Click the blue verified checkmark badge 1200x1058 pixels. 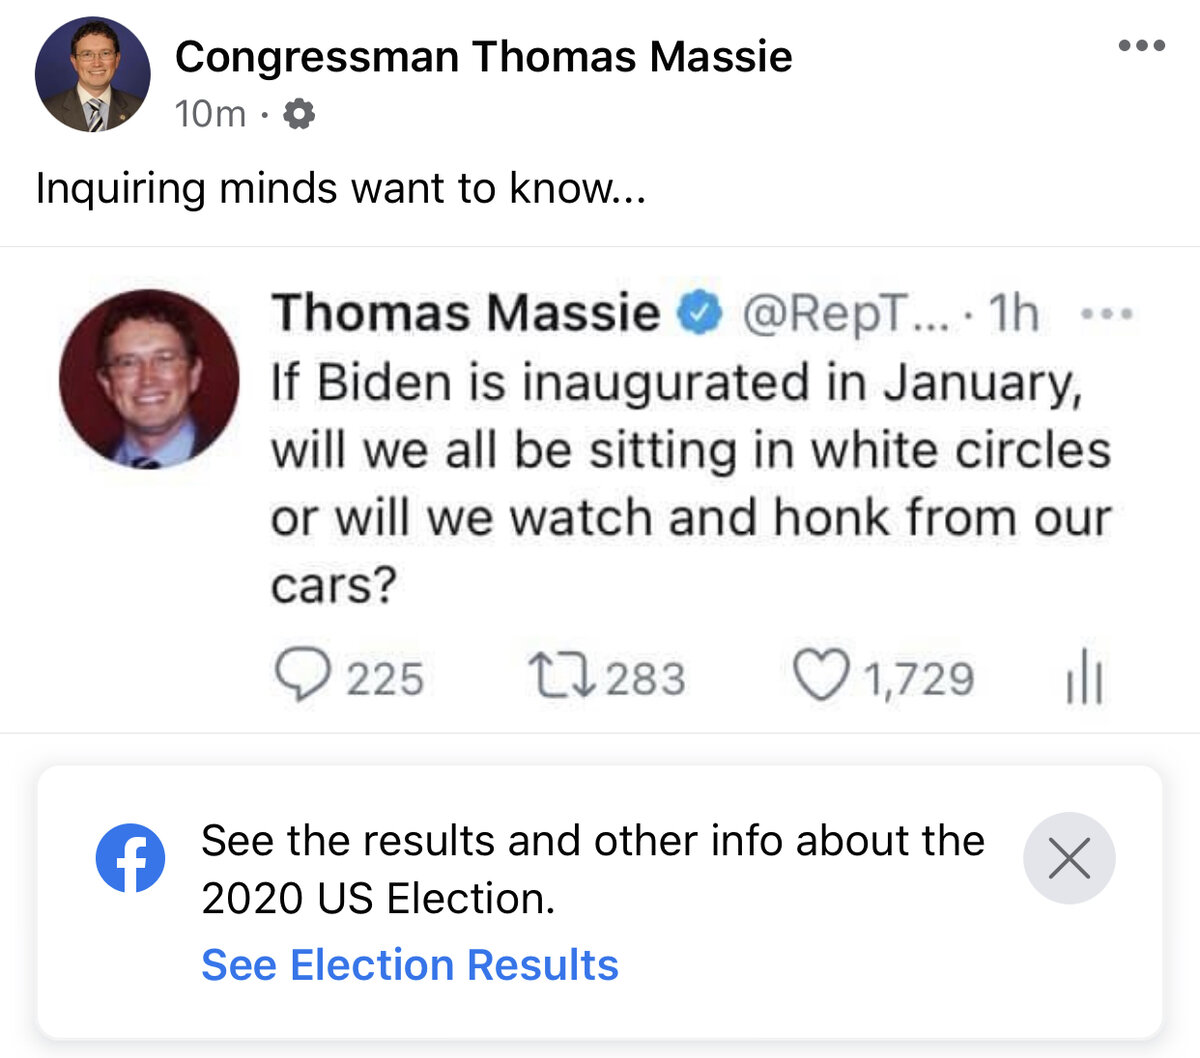tap(700, 314)
